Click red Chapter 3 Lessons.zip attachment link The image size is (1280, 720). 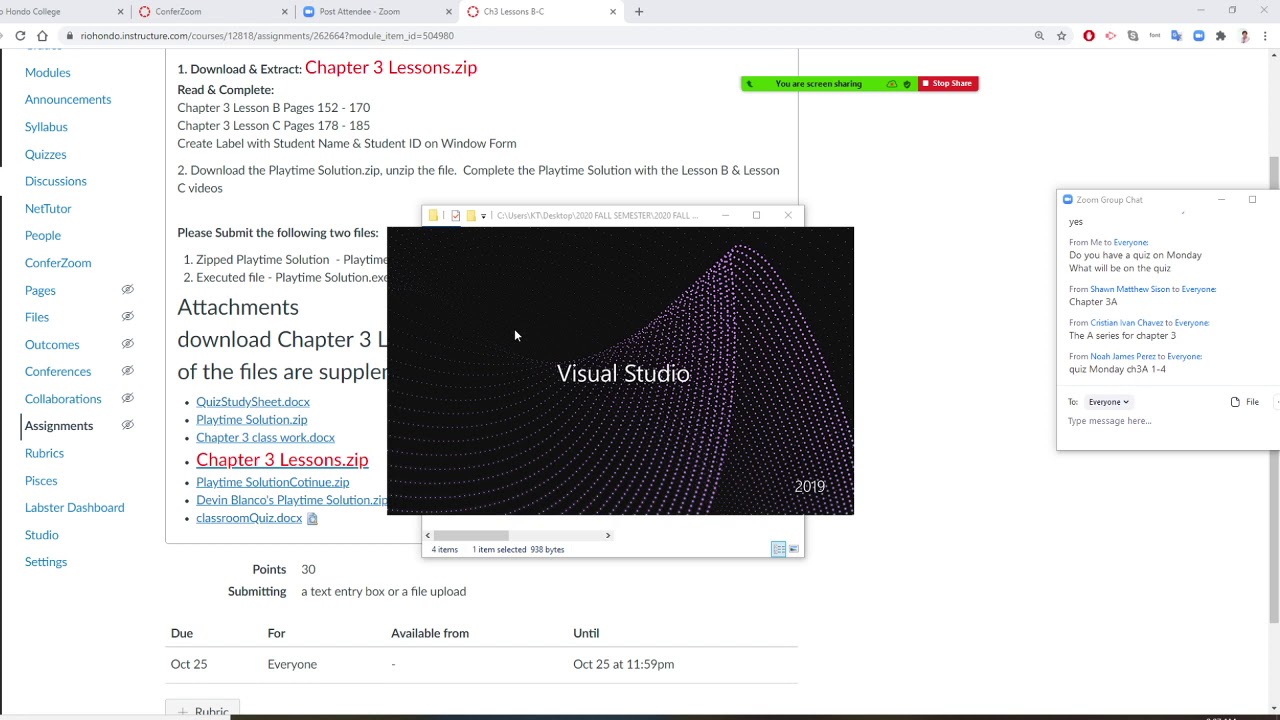282,460
